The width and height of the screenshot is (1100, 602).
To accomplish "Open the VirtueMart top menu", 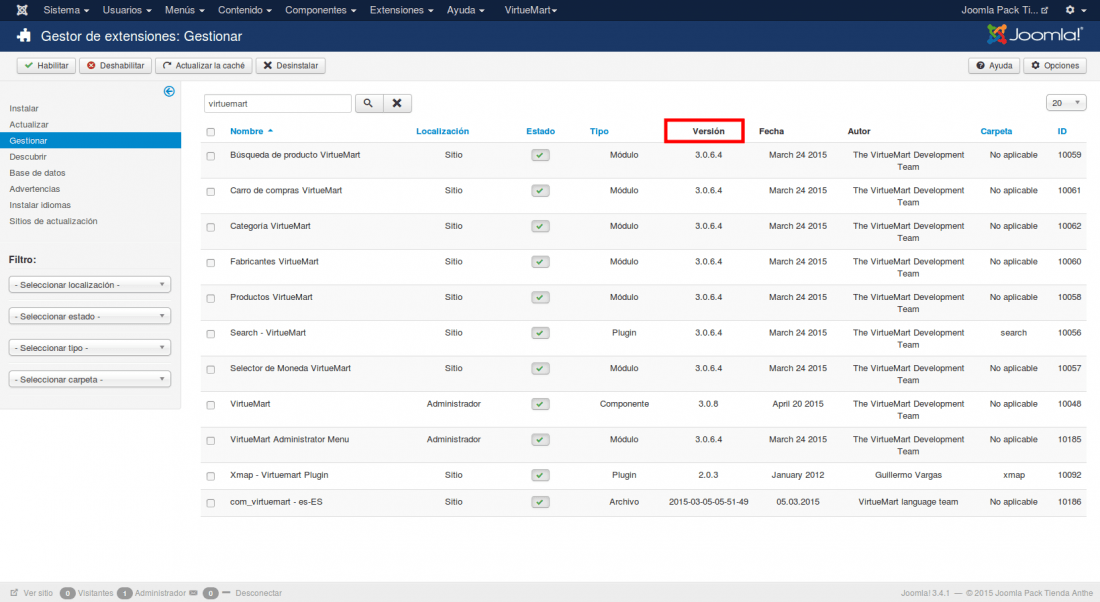I will pyautogui.click(x=530, y=10).
